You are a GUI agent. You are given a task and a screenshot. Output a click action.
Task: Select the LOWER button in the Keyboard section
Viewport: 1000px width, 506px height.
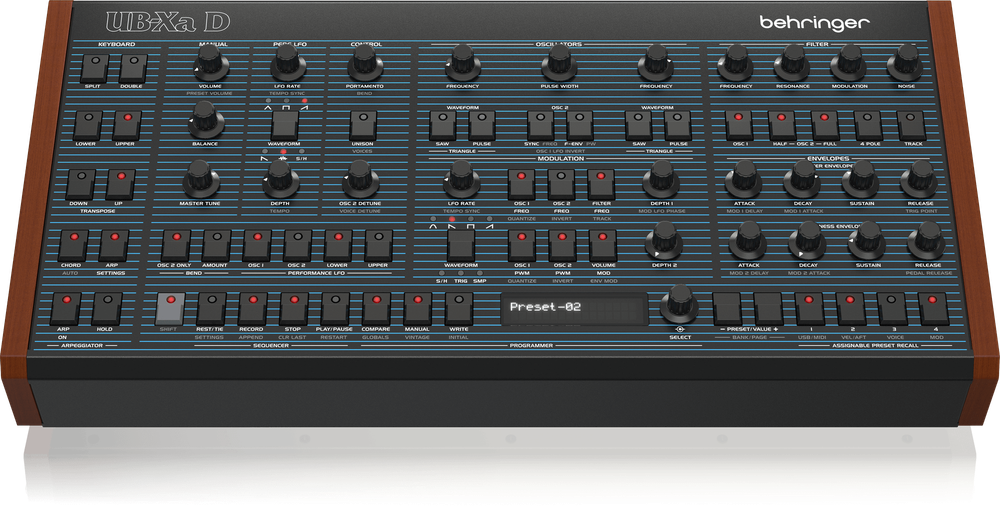(x=88, y=125)
